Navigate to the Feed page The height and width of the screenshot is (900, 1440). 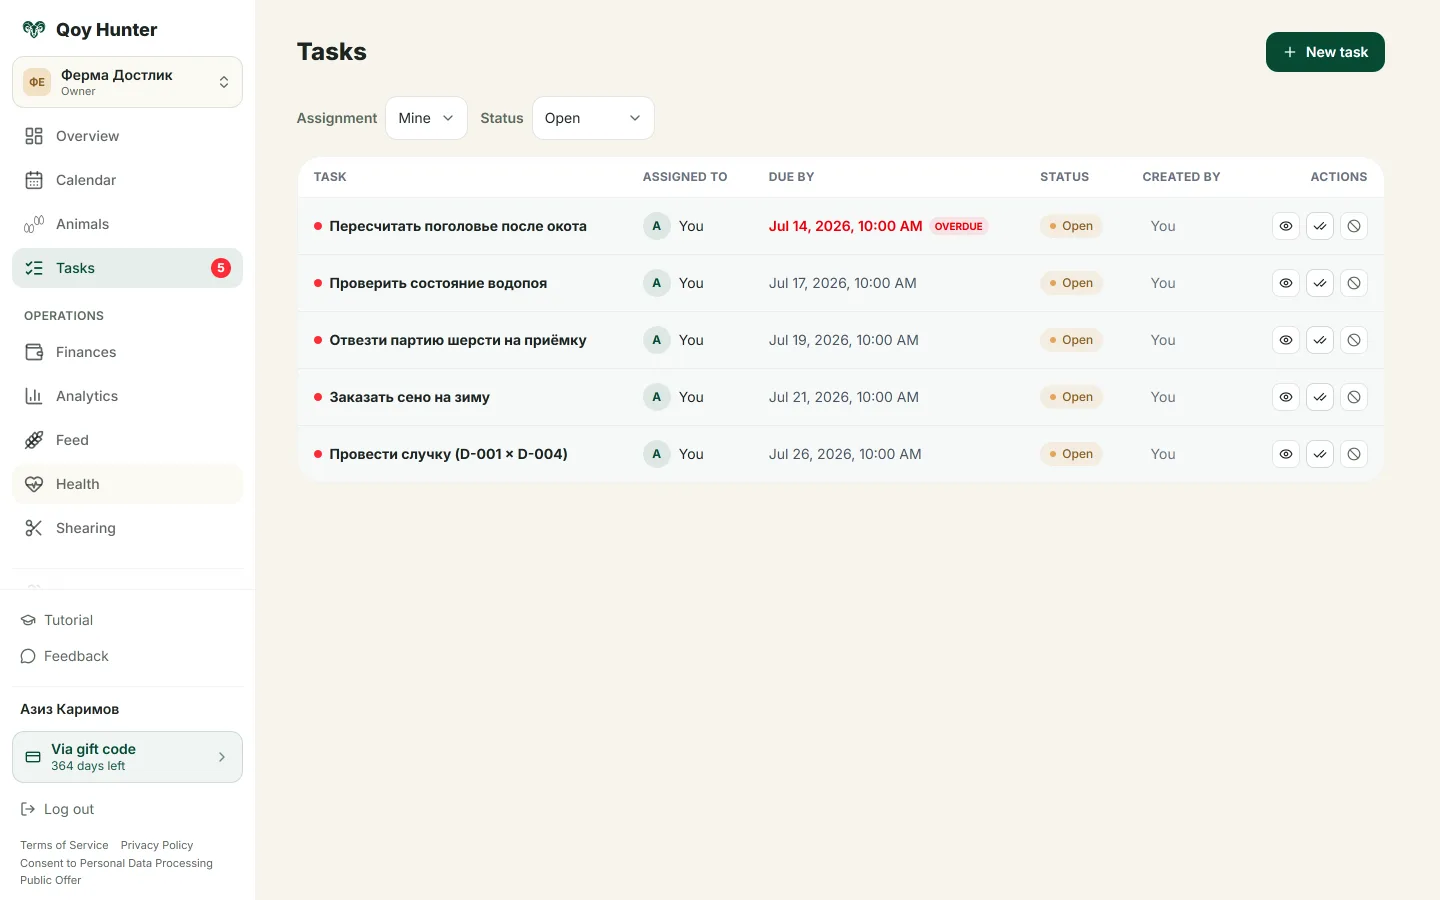(x=127, y=440)
